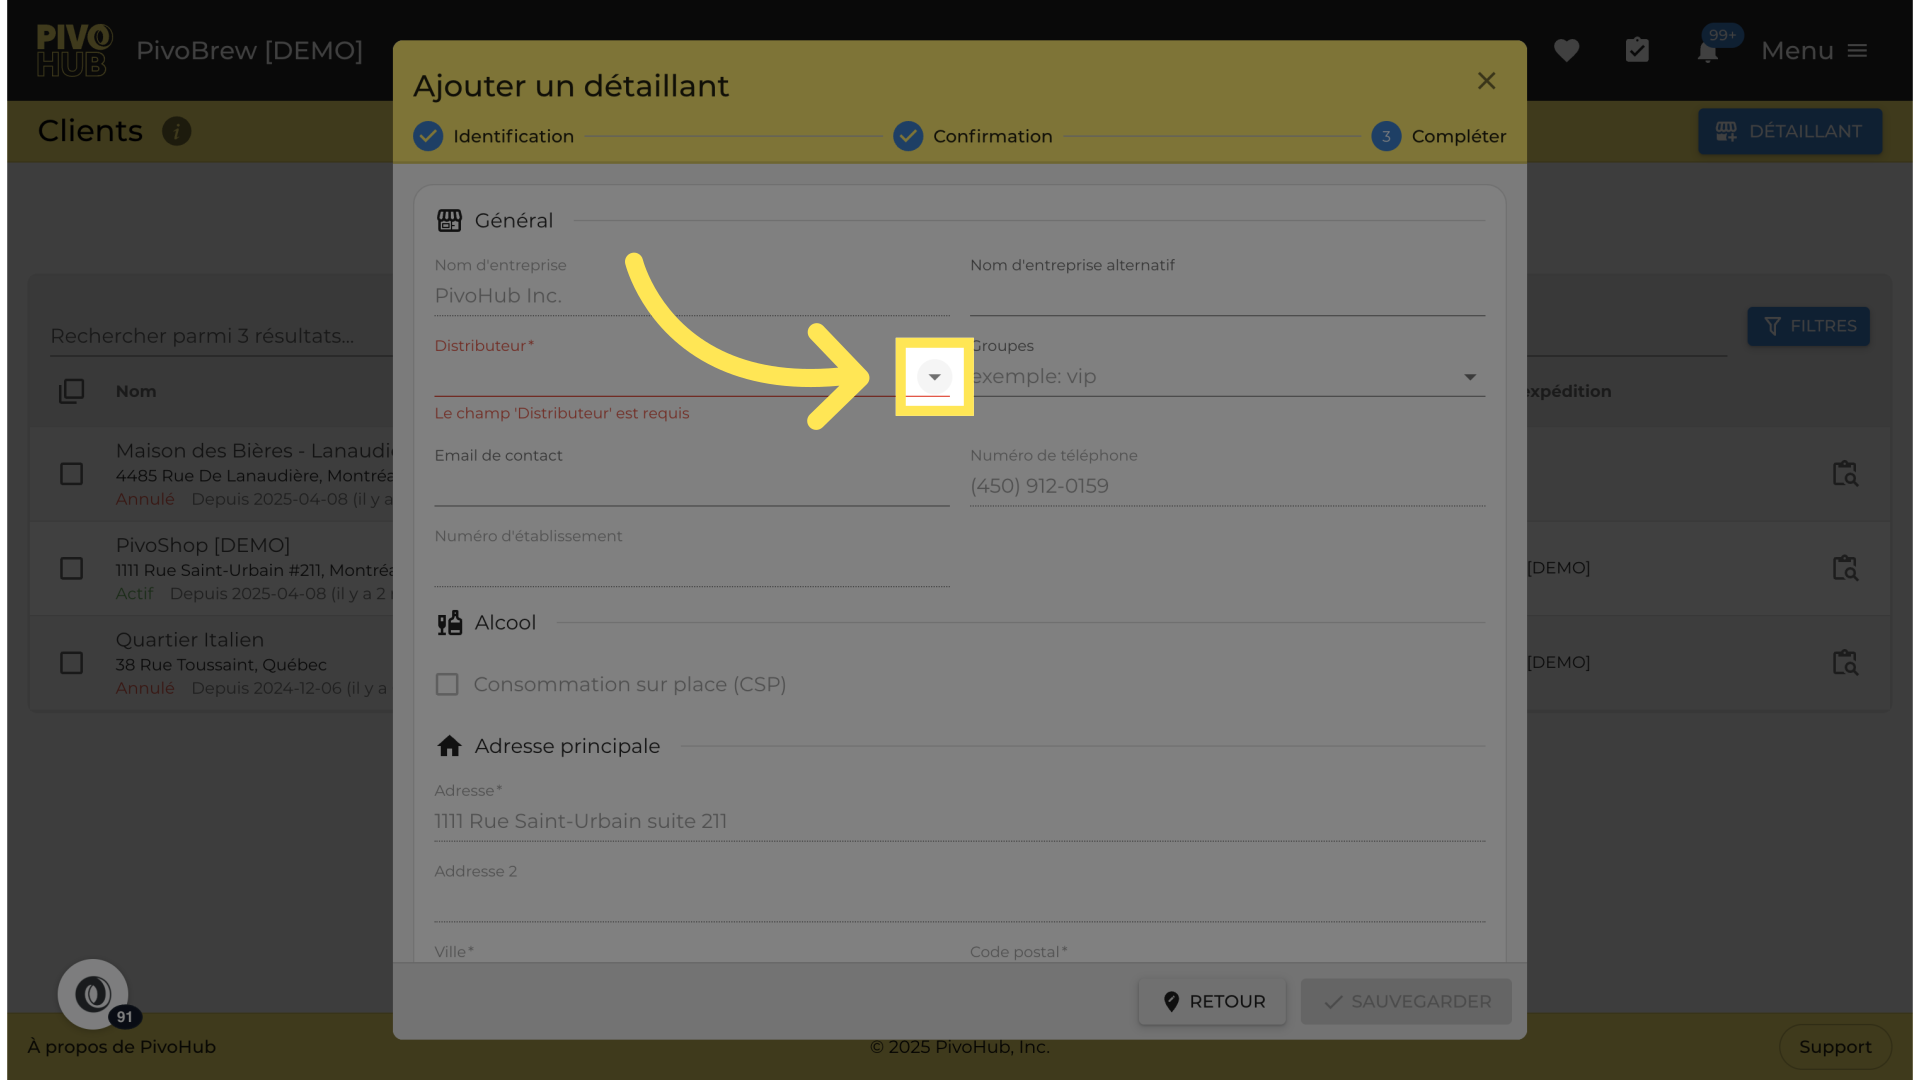
Task: Open the clipboard checklist icon in the header
Action: 1637,50
